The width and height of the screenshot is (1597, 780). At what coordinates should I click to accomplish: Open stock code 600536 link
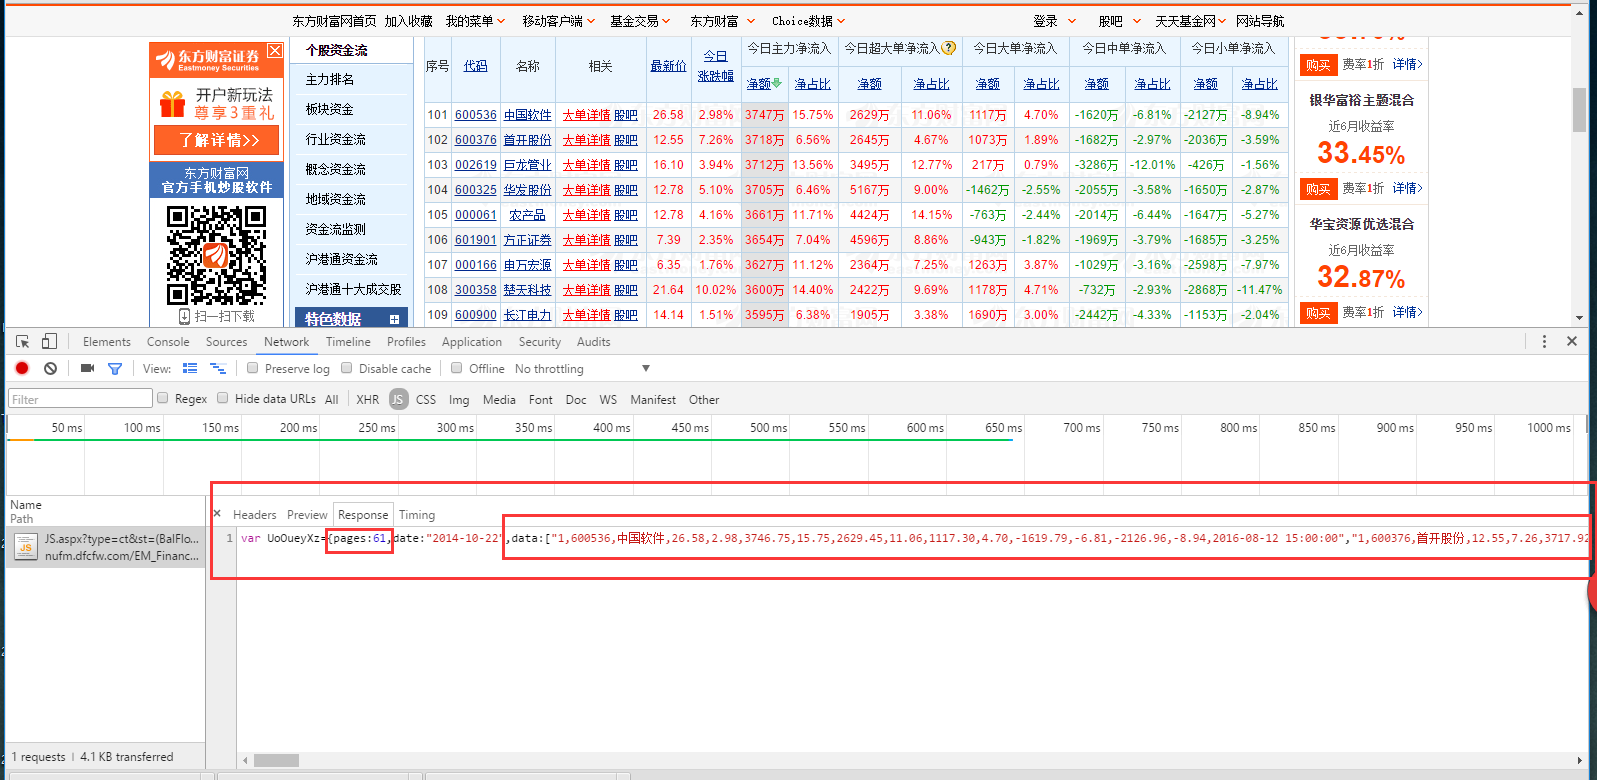[x=476, y=115]
